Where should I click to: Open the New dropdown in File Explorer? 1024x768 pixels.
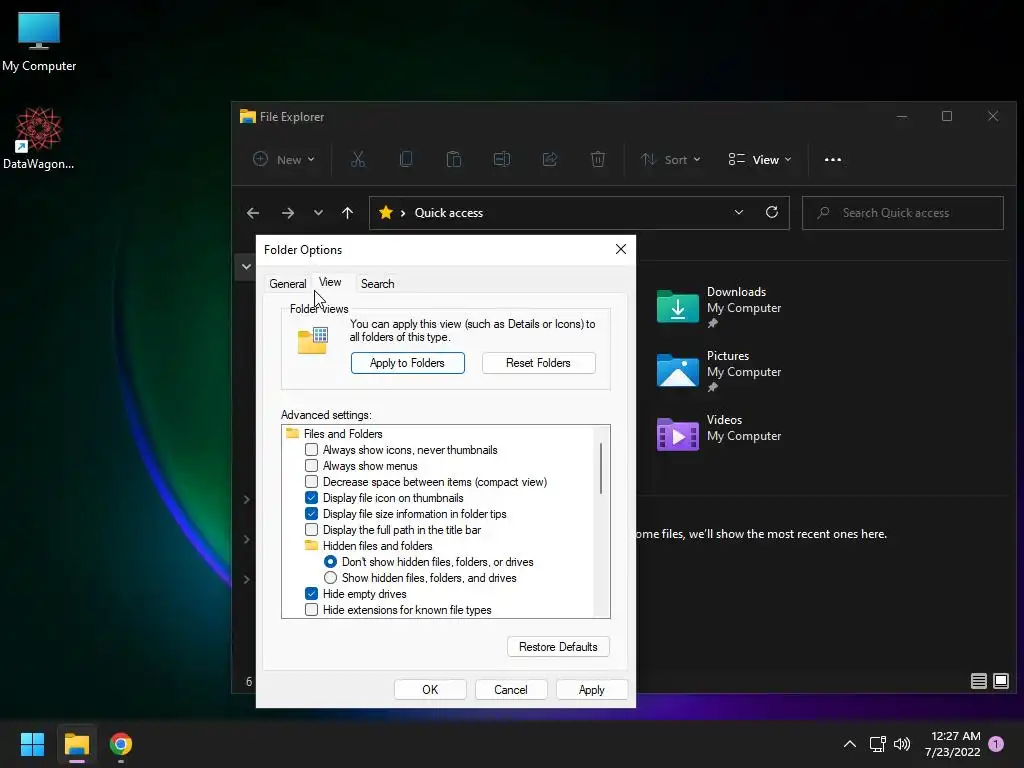point(284,159)
